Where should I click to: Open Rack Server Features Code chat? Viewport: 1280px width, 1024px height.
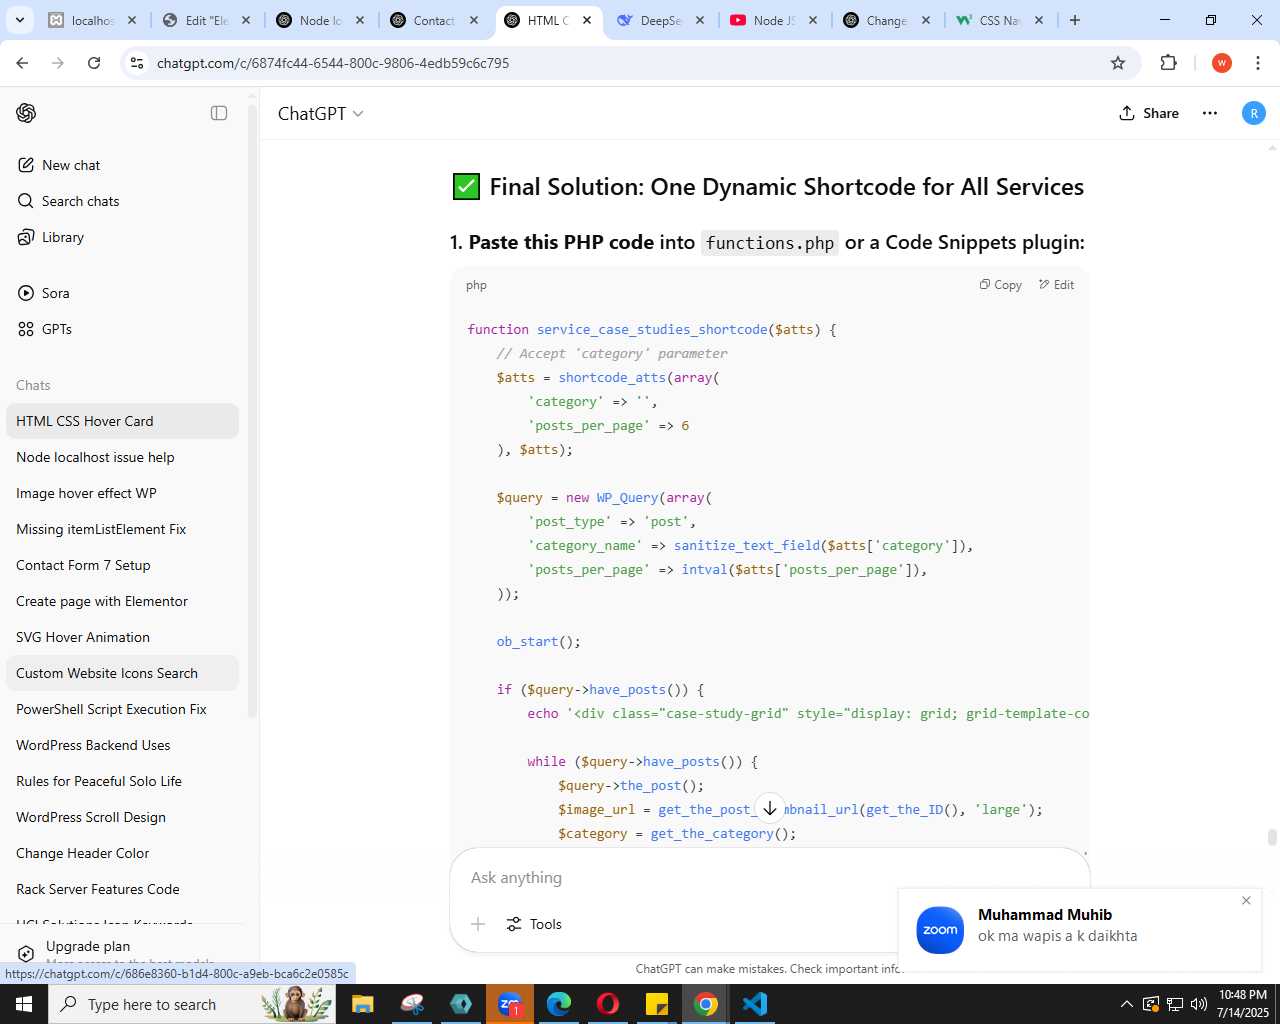click(122, 889)
